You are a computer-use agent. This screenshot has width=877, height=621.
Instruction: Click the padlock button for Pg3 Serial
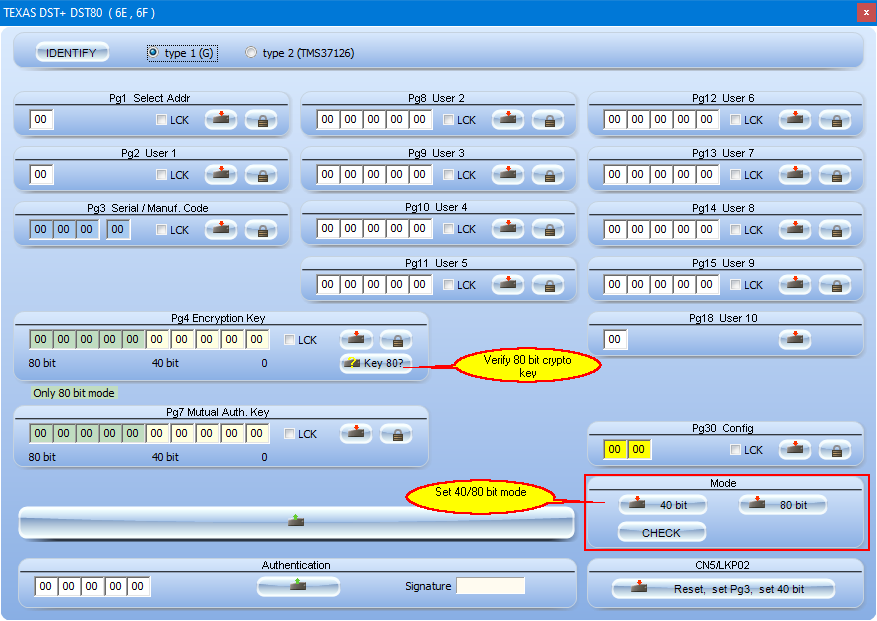point(262,229)
